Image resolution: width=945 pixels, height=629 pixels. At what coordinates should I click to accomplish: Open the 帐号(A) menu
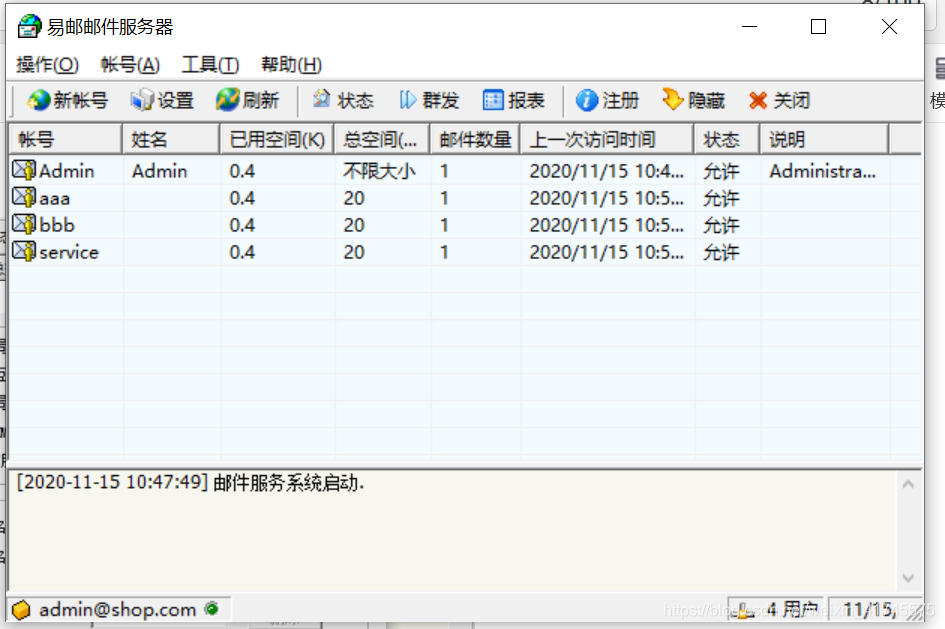pyautogui.click(x=130, y=64)
